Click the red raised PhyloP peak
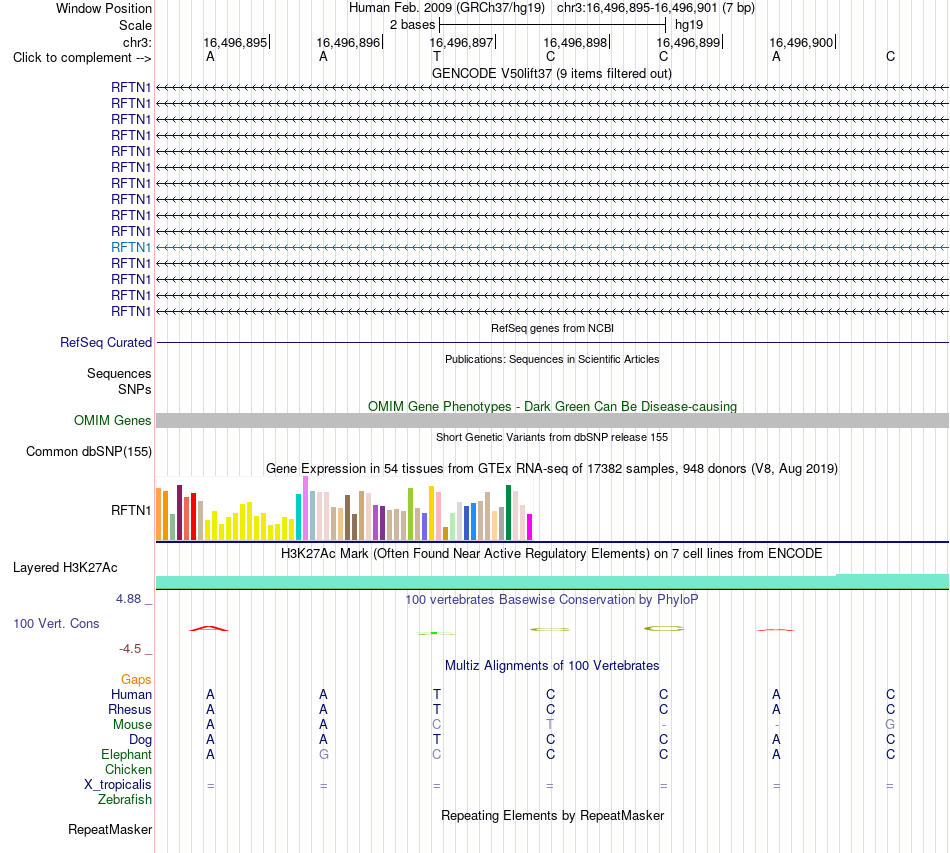The height and width of the screenshot is (853, 950). coord(209,628)
